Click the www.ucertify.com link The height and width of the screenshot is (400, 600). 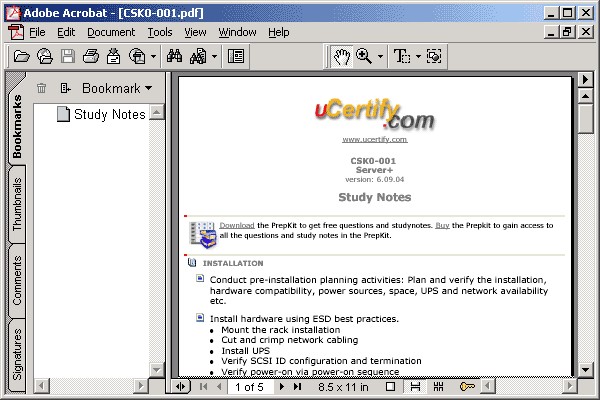(374, 139)
